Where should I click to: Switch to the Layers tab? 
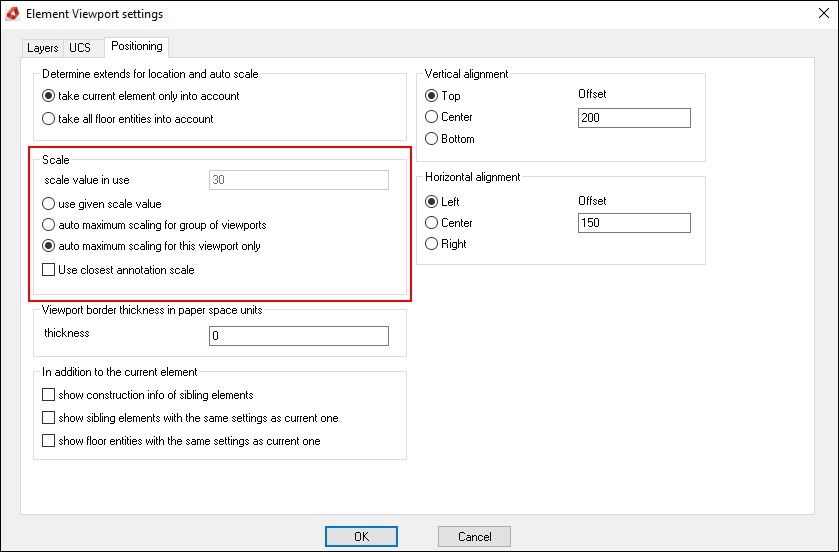[42, 48]
